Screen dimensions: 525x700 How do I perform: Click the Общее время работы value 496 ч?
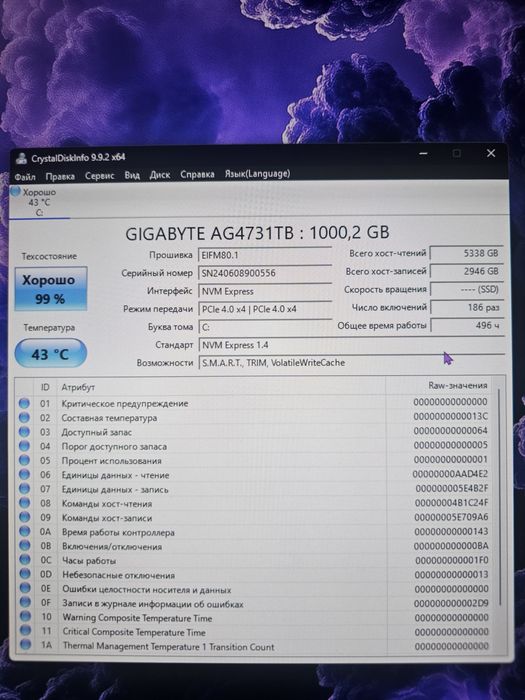coord(467,325)
